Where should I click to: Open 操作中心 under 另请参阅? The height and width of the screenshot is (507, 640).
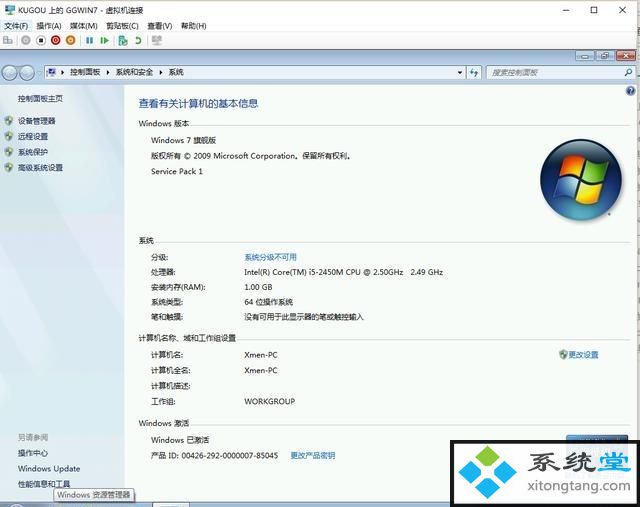tap(33, 453)
